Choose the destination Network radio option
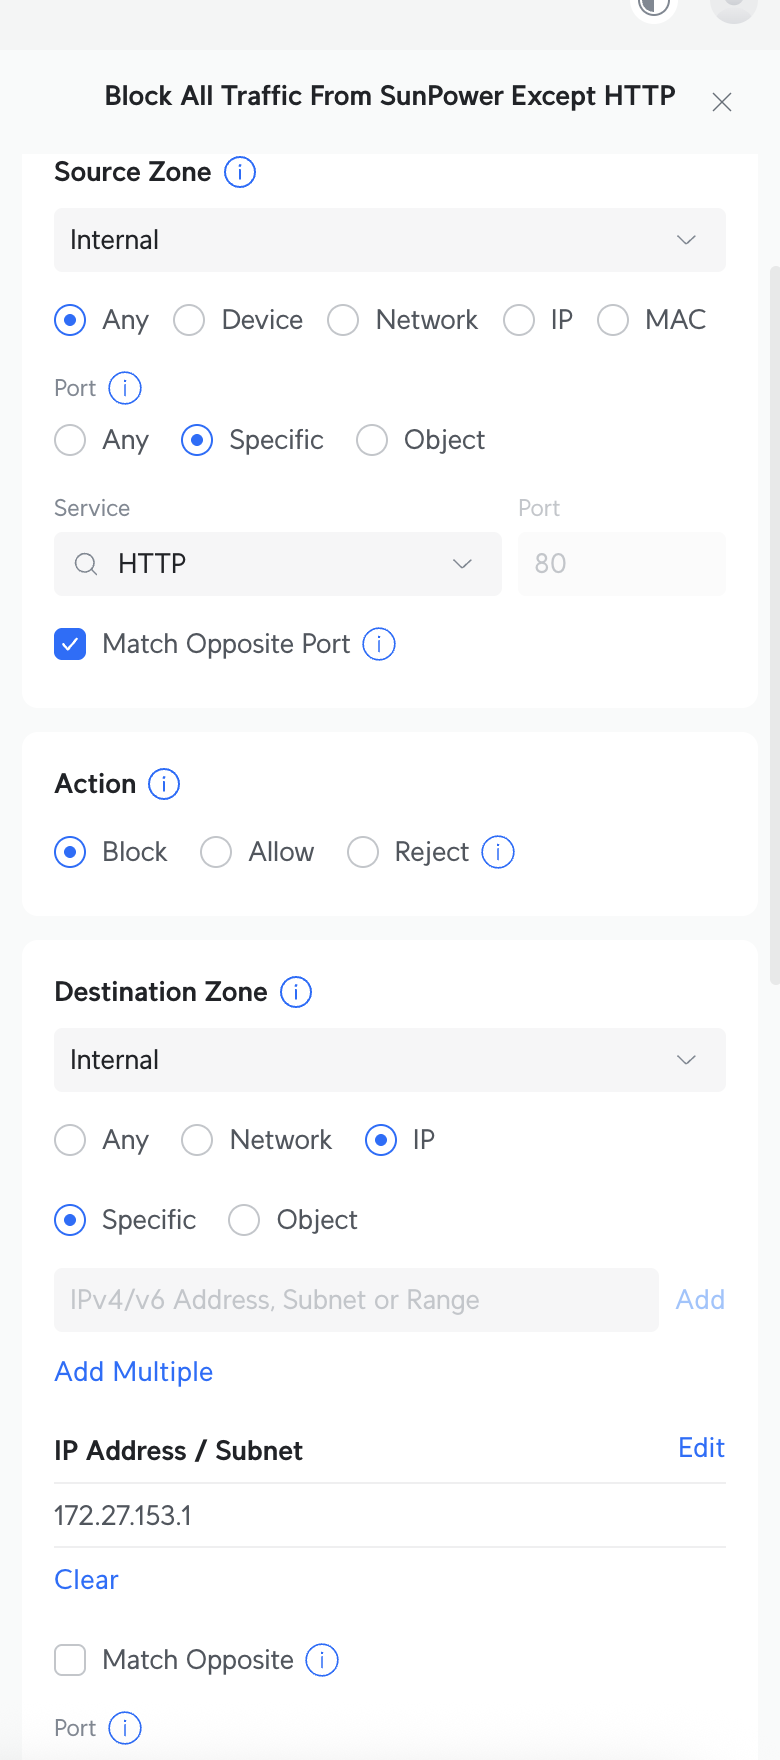780x1760 pixels. pyautogui.click(x=197, y=1140)
